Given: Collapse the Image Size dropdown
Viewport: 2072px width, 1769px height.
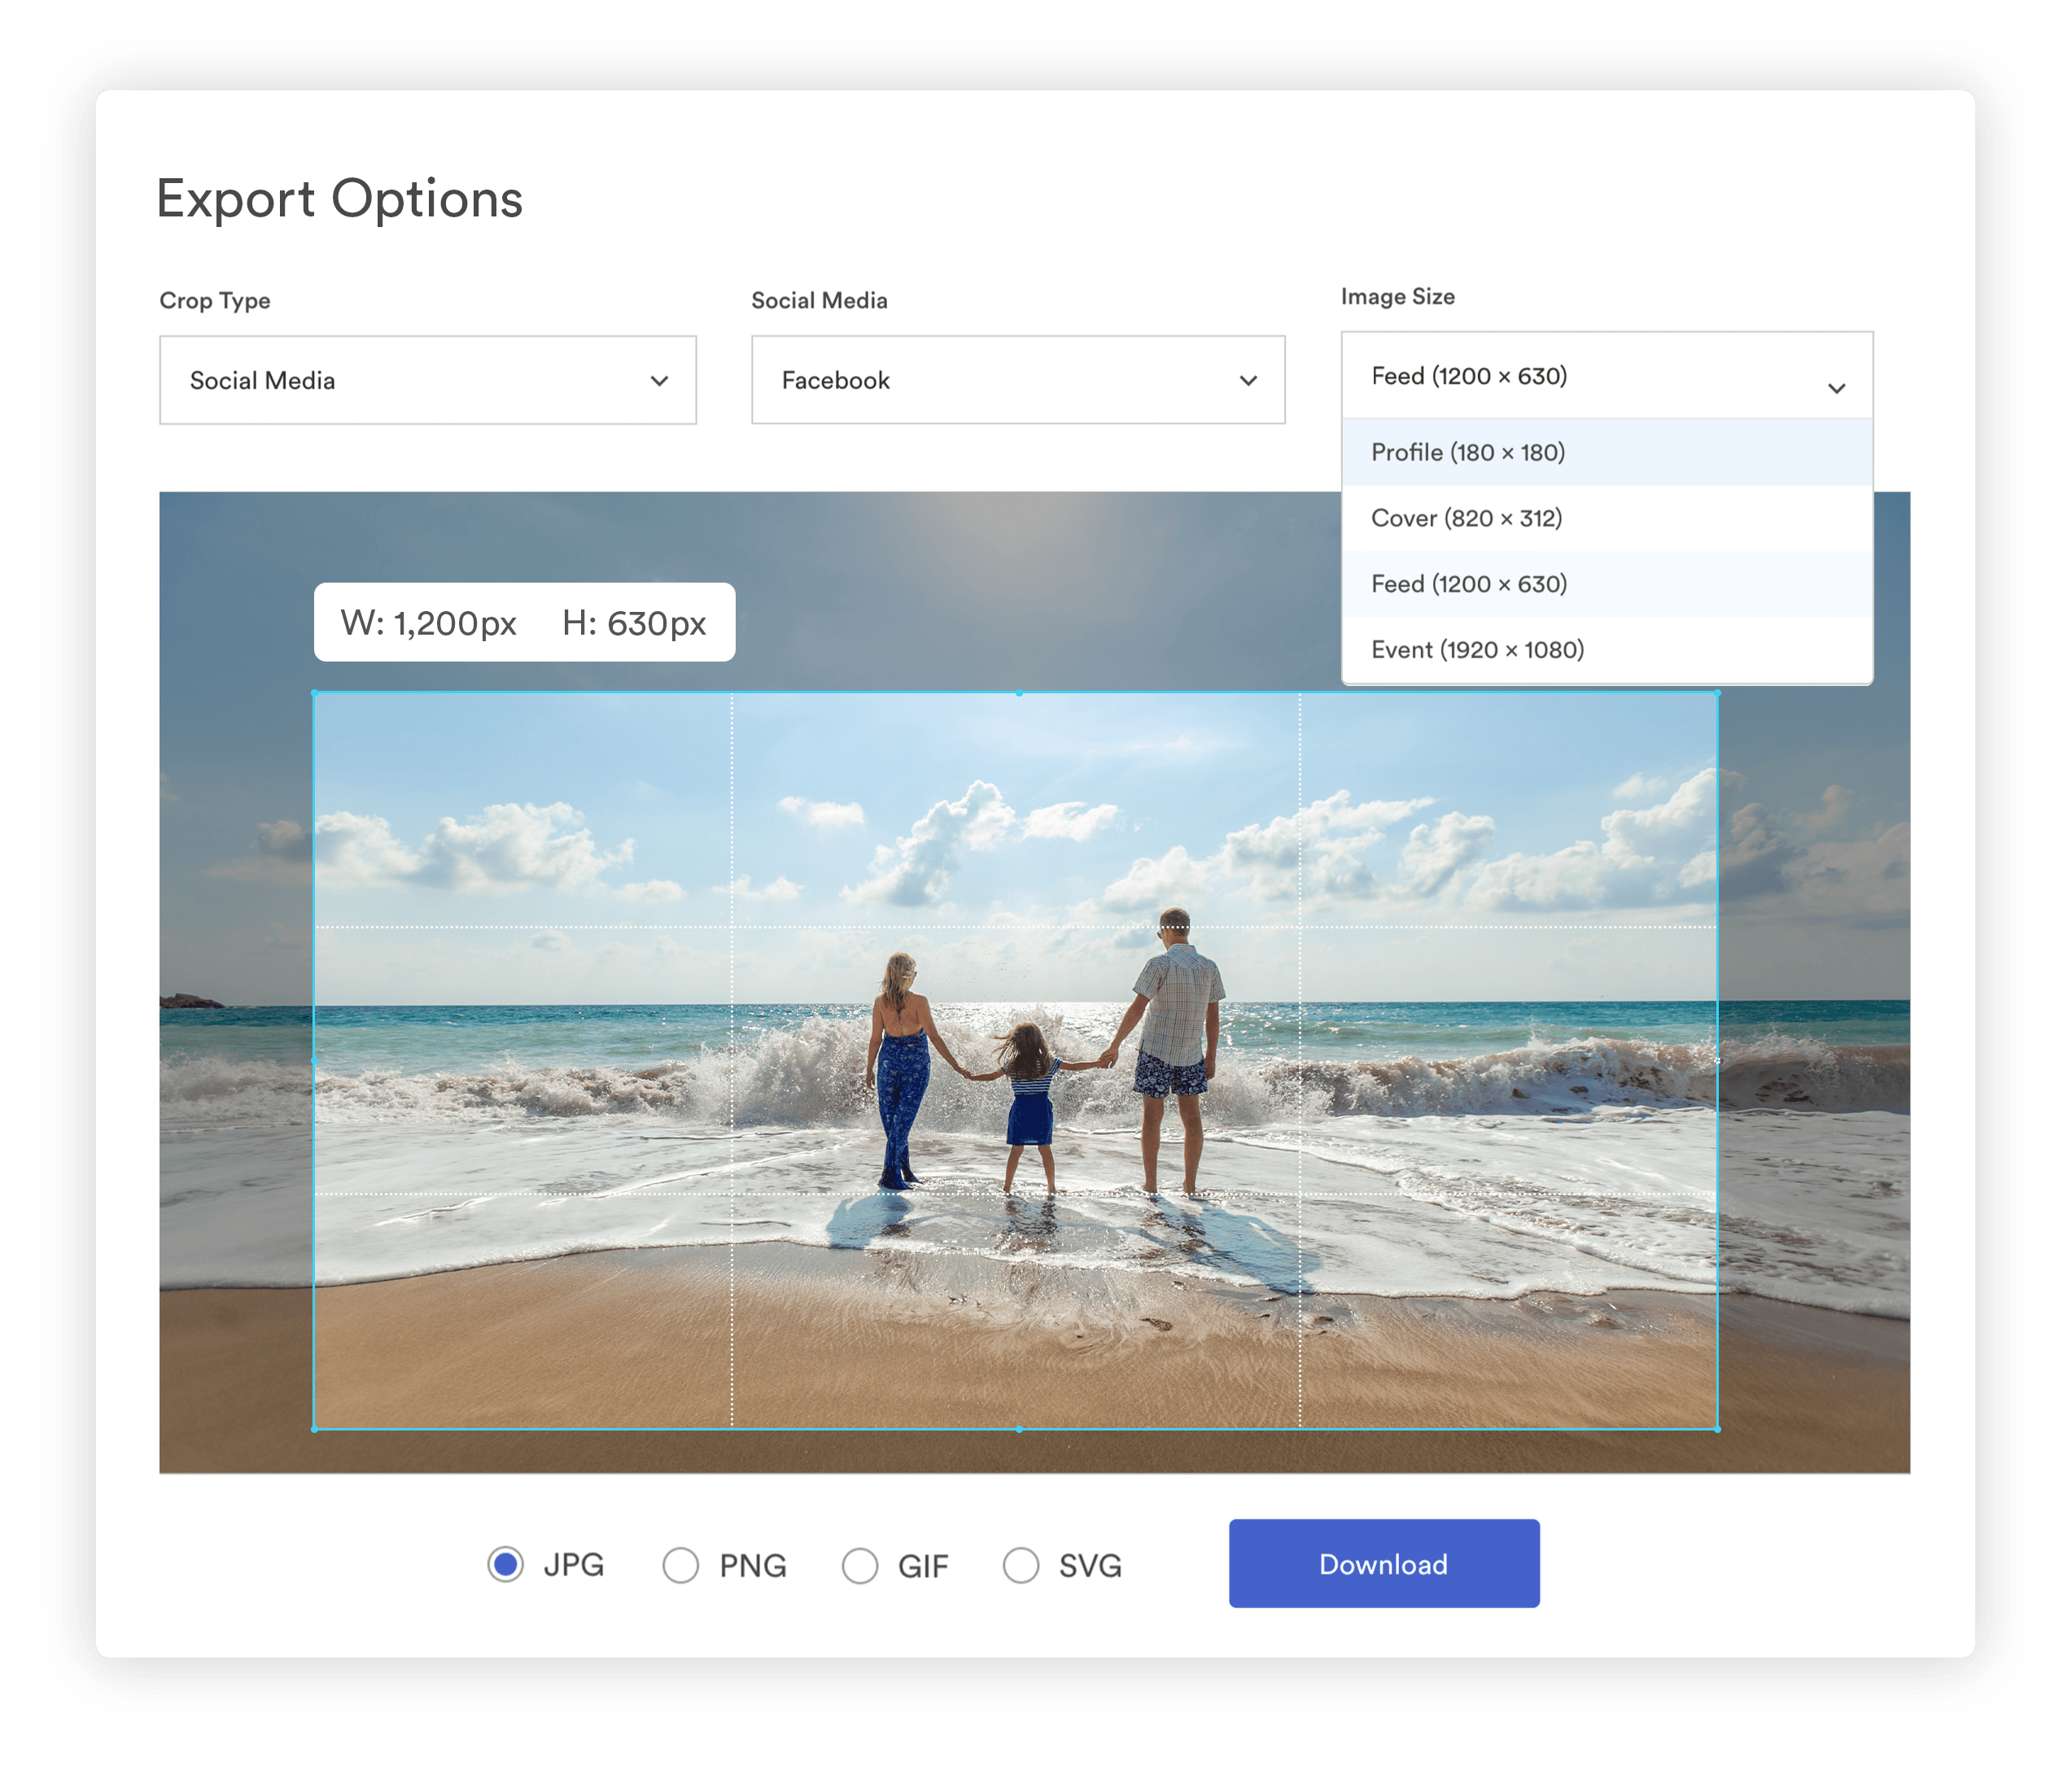Looking at the screenshot, I should tap(1605, 377).
